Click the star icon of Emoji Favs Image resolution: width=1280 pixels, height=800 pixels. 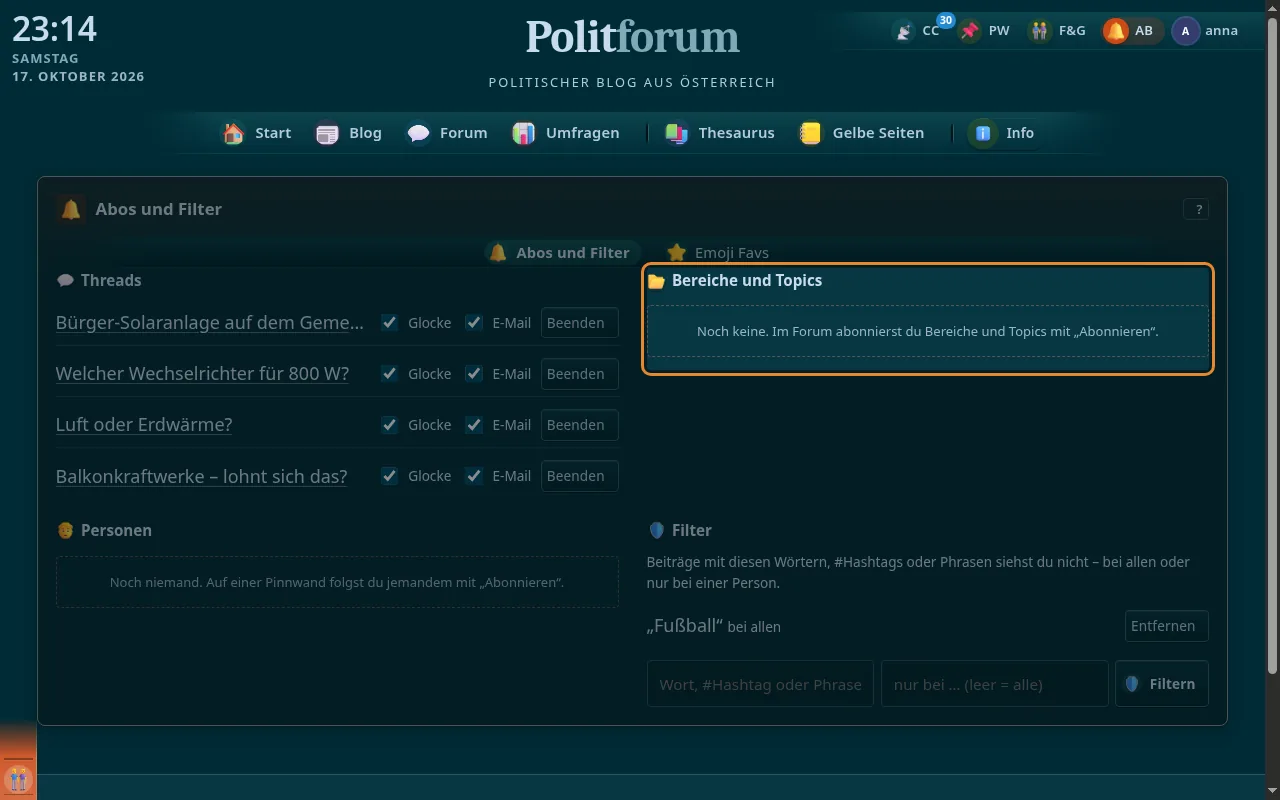[677, 253]
